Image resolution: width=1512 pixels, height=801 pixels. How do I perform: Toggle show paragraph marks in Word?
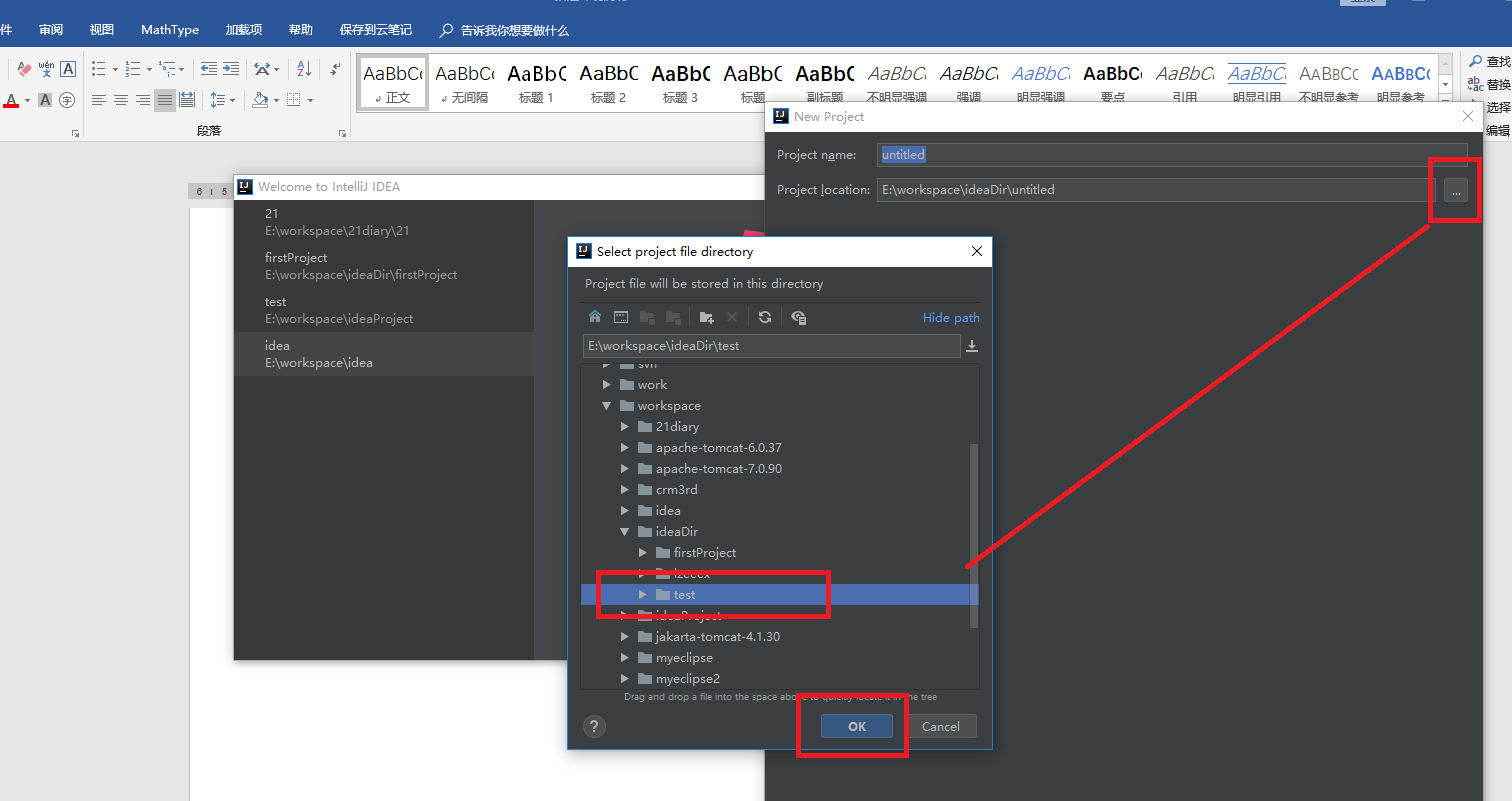(335, 69)
